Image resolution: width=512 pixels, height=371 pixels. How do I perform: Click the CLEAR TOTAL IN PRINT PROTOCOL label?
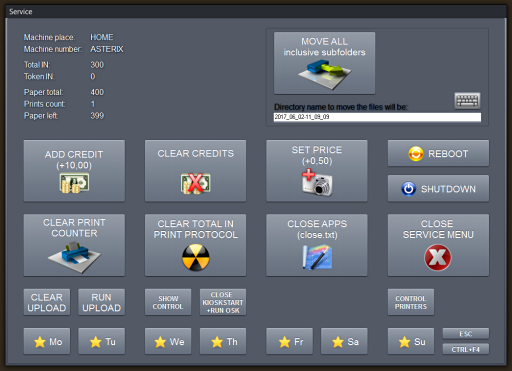pos(196,229)
